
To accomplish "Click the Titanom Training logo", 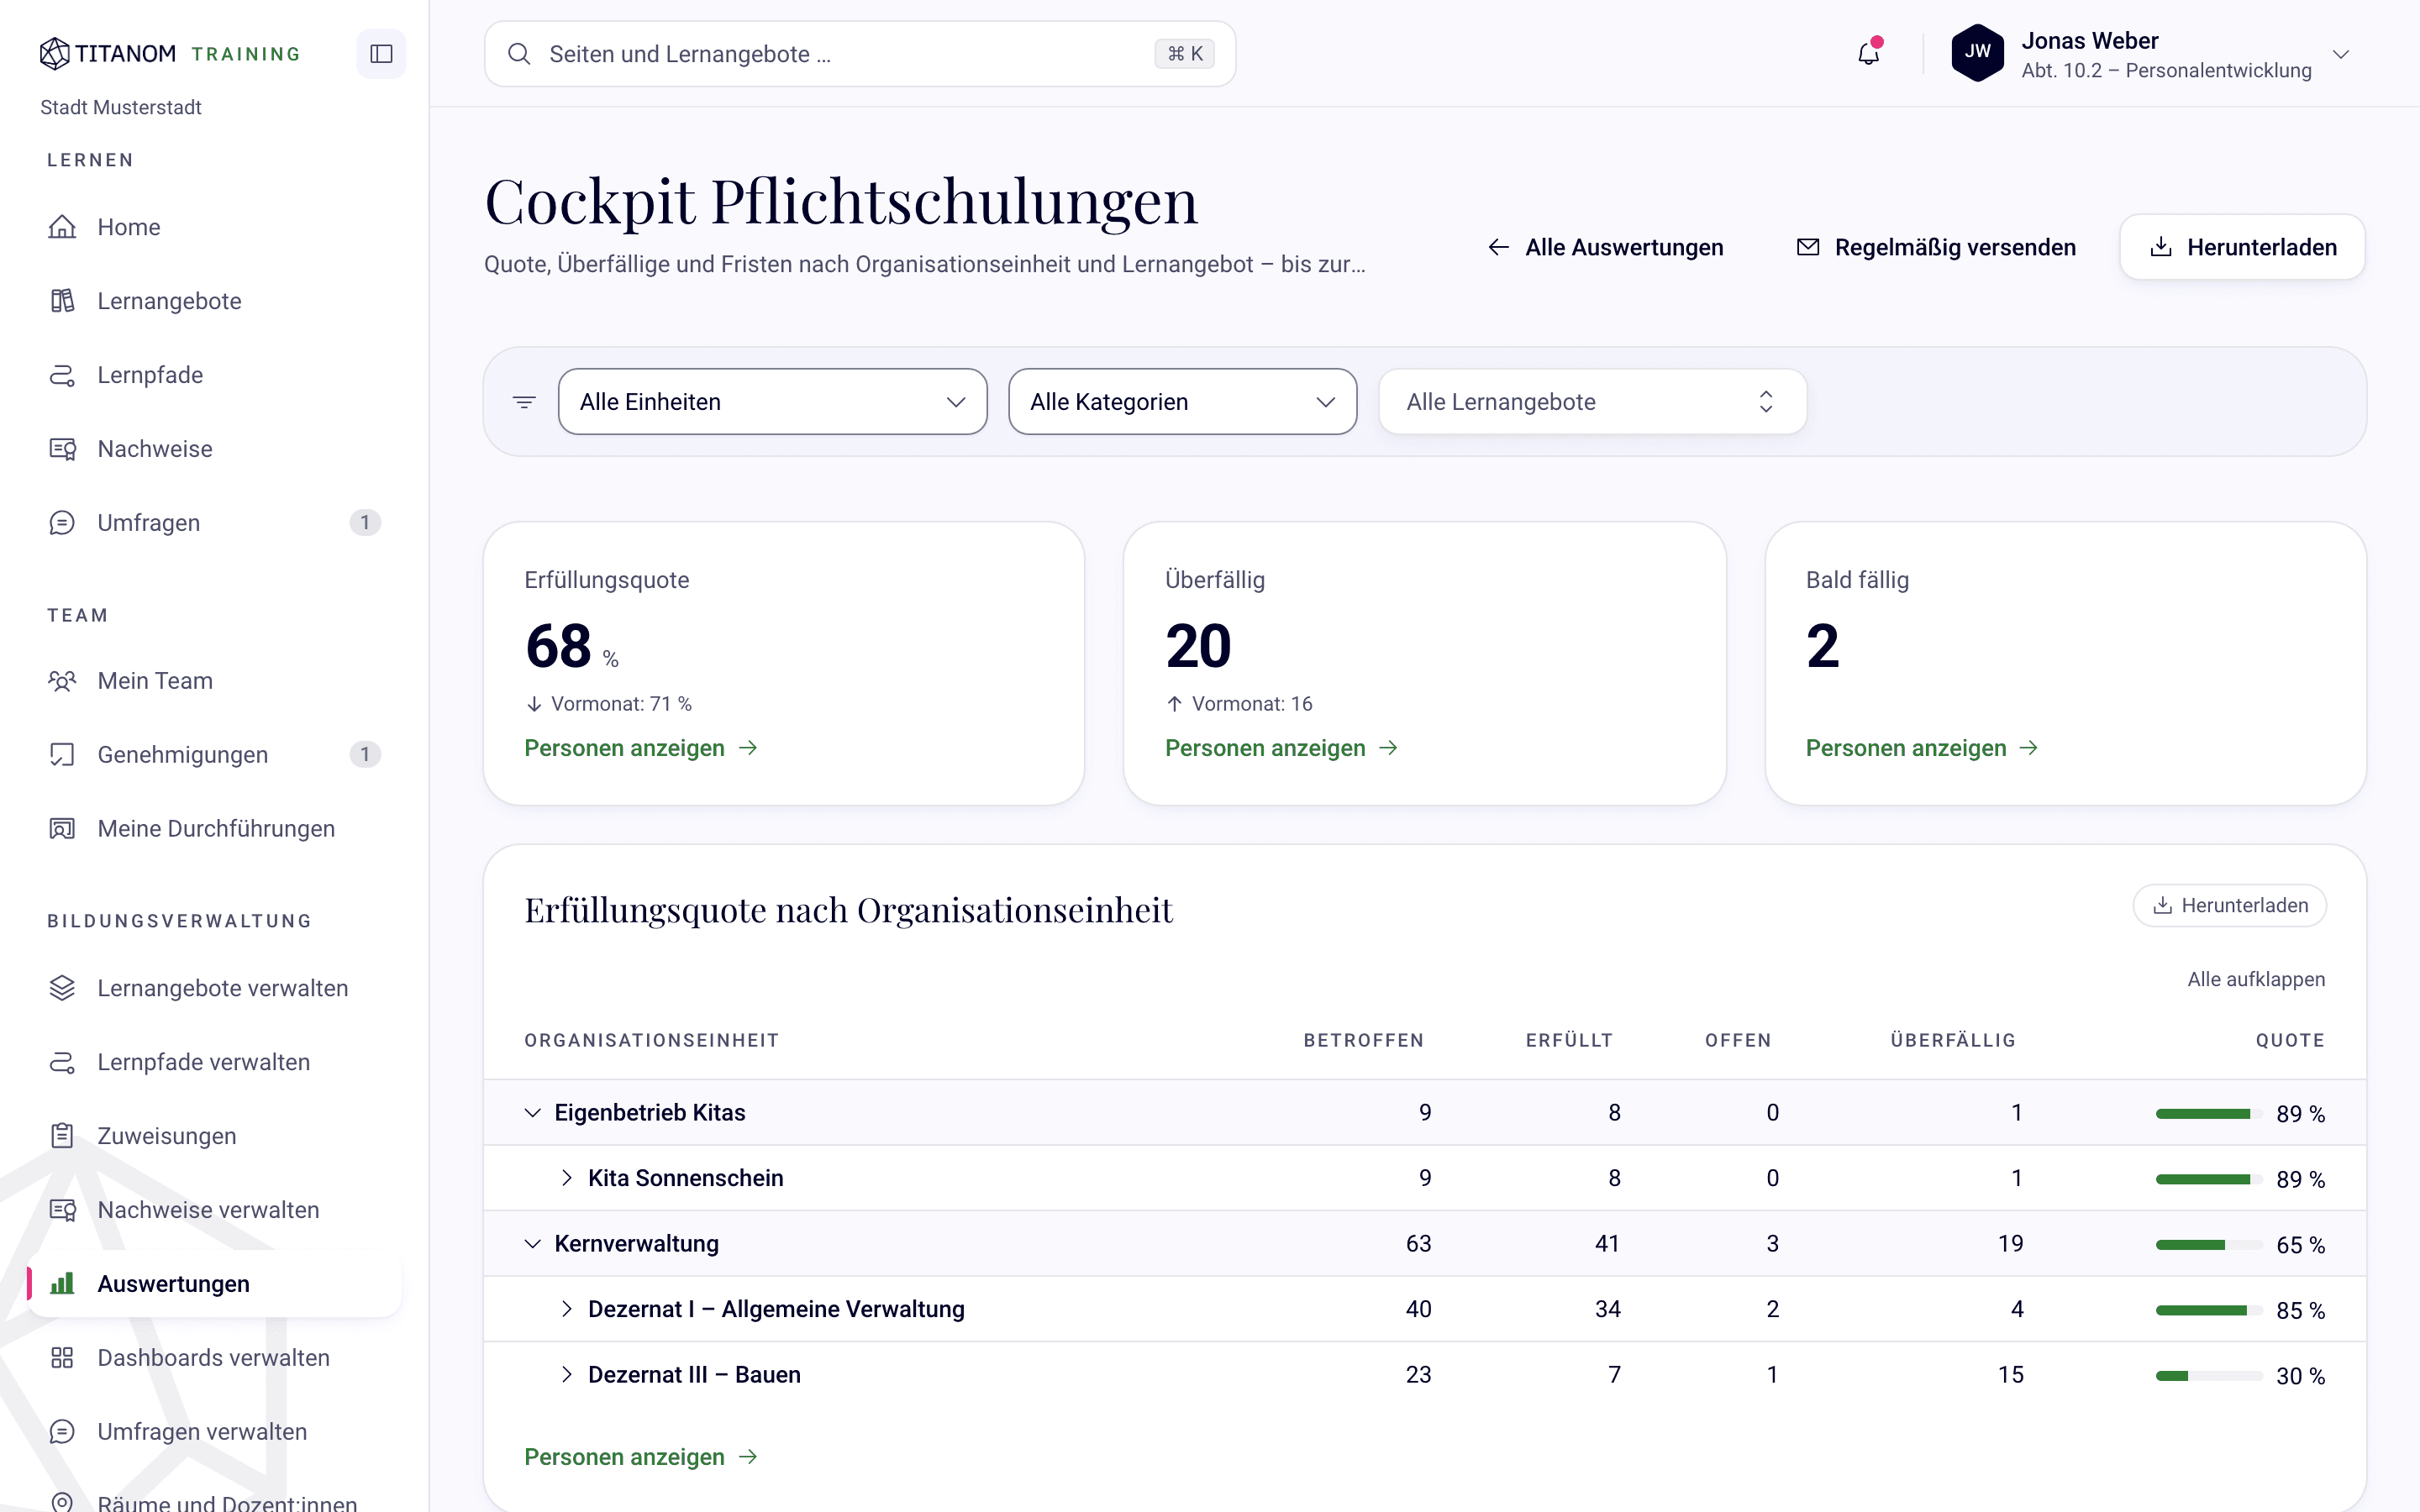I will coord(170,53).
